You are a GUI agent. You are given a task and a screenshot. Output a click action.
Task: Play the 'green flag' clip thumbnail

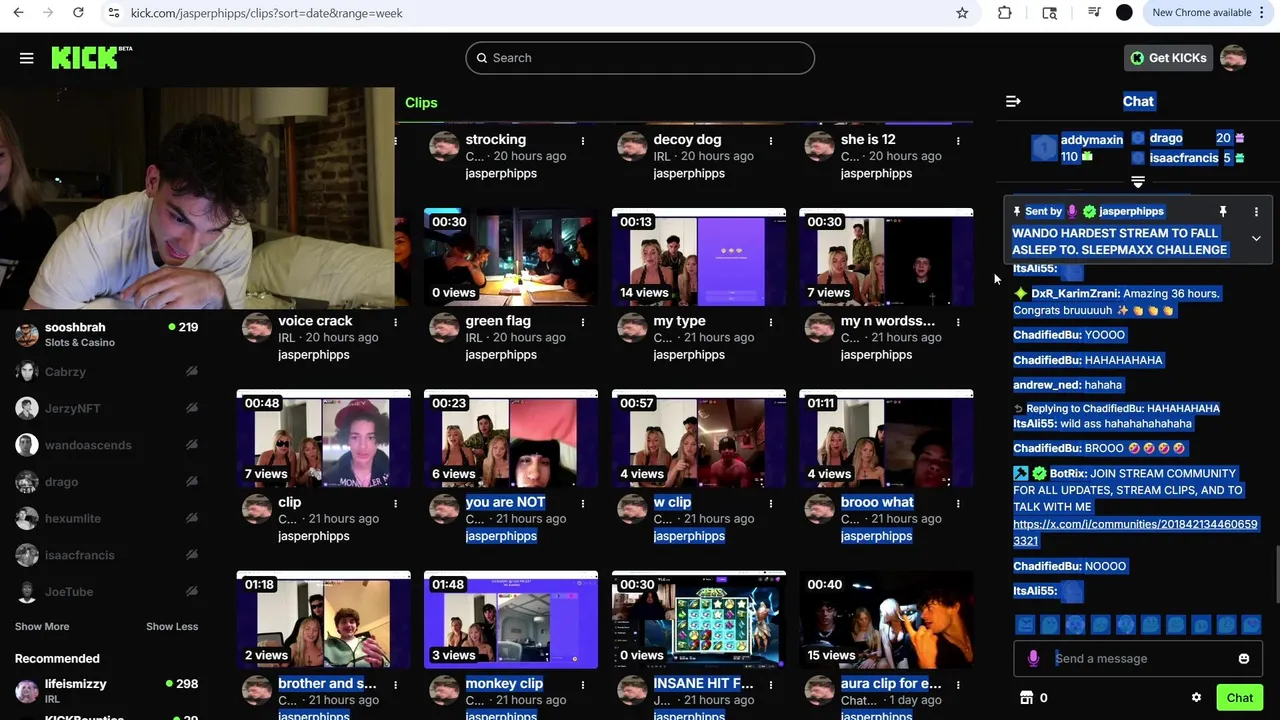tap(511, 257)
